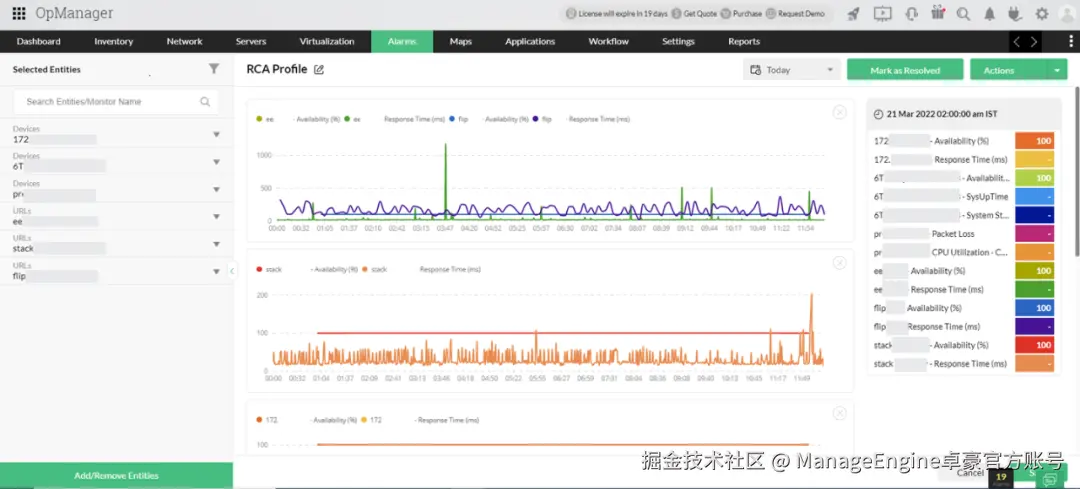Open the Today date range dropdown
1080x489 pixels.
click(792, 70)
